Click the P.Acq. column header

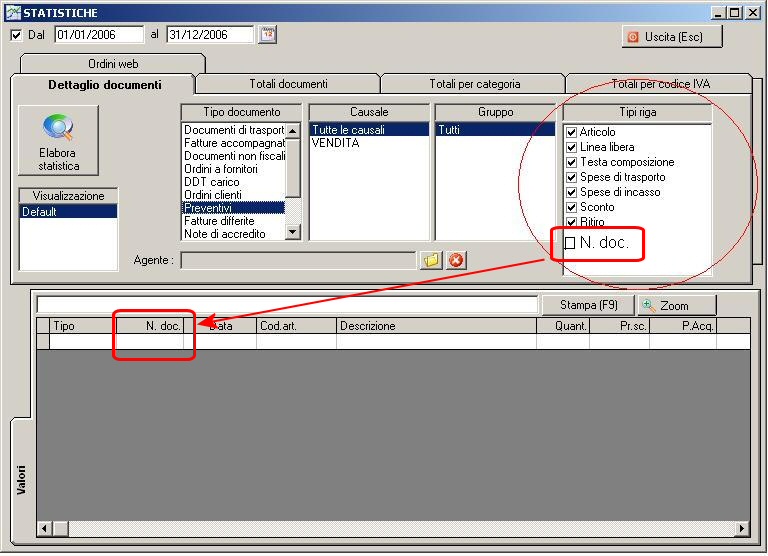tap(683, 326)
